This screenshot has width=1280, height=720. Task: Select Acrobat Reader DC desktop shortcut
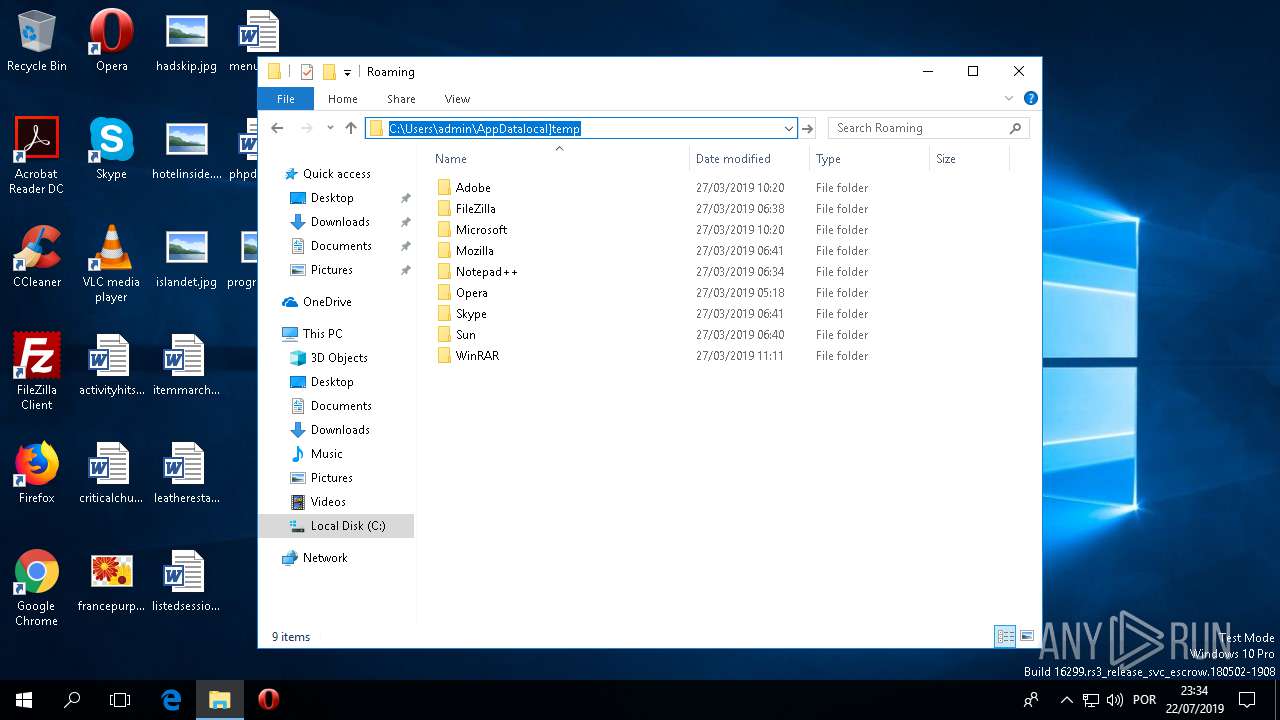tap(37, 156)
